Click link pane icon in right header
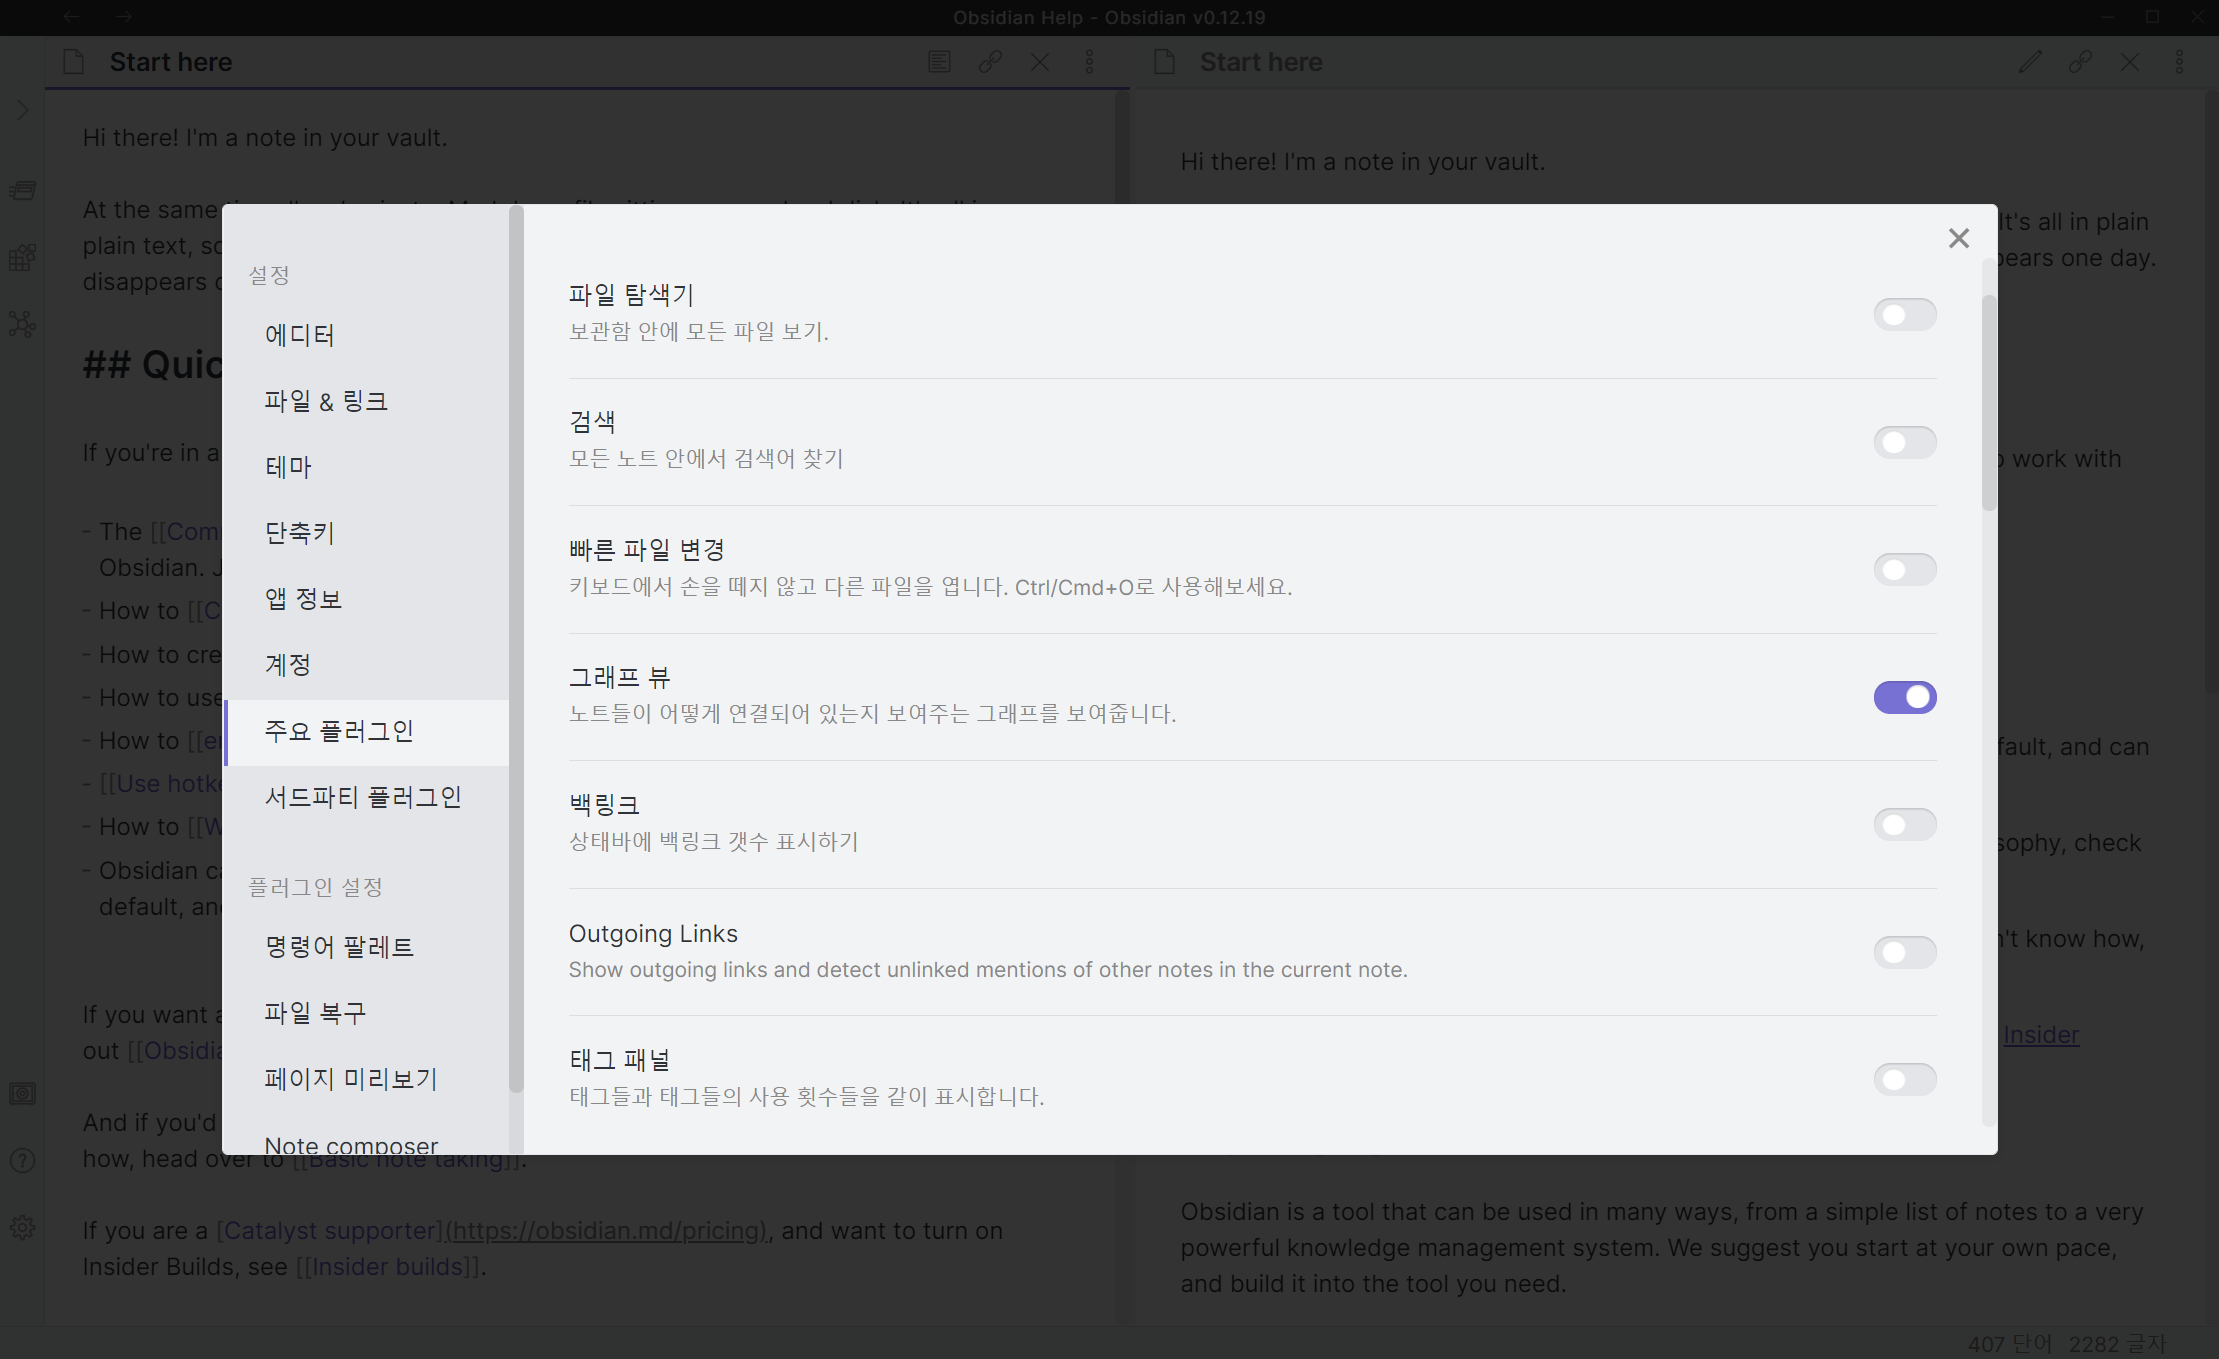 2080,62
